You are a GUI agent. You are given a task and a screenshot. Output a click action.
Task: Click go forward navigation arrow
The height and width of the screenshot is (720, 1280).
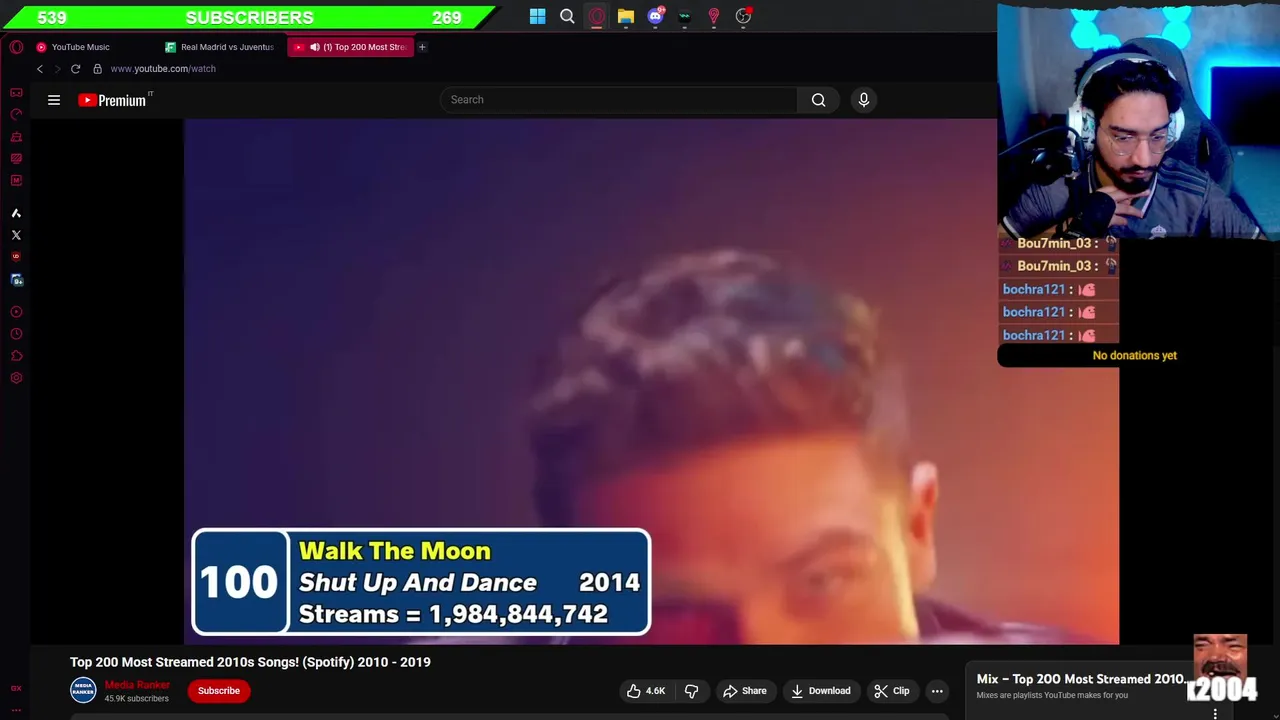57,69
